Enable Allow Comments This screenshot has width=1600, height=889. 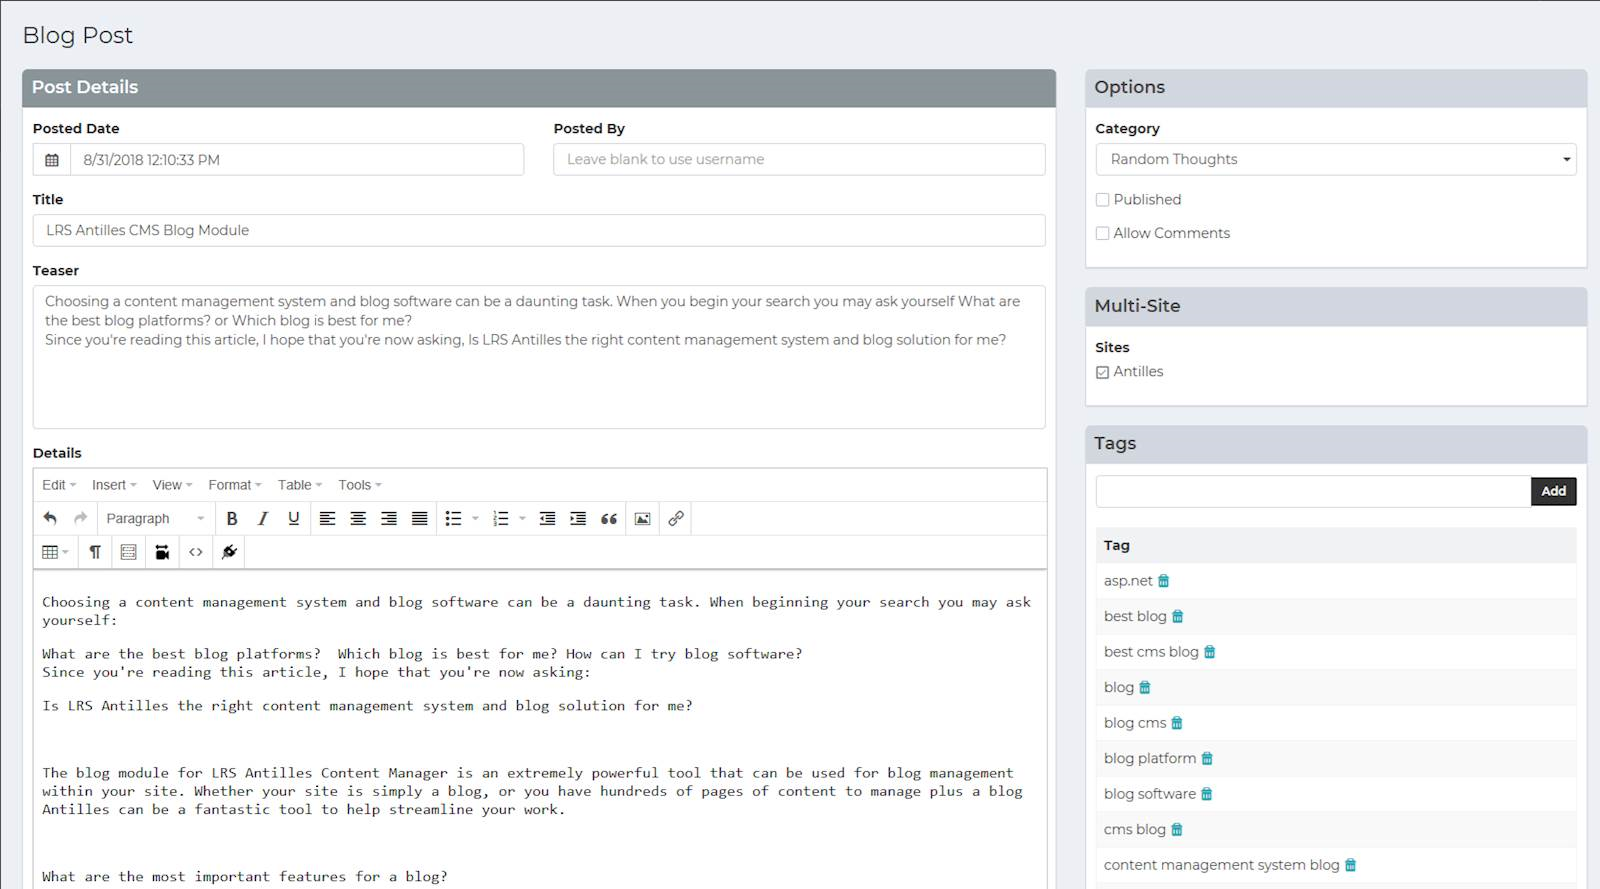[x=1102, y=233]
